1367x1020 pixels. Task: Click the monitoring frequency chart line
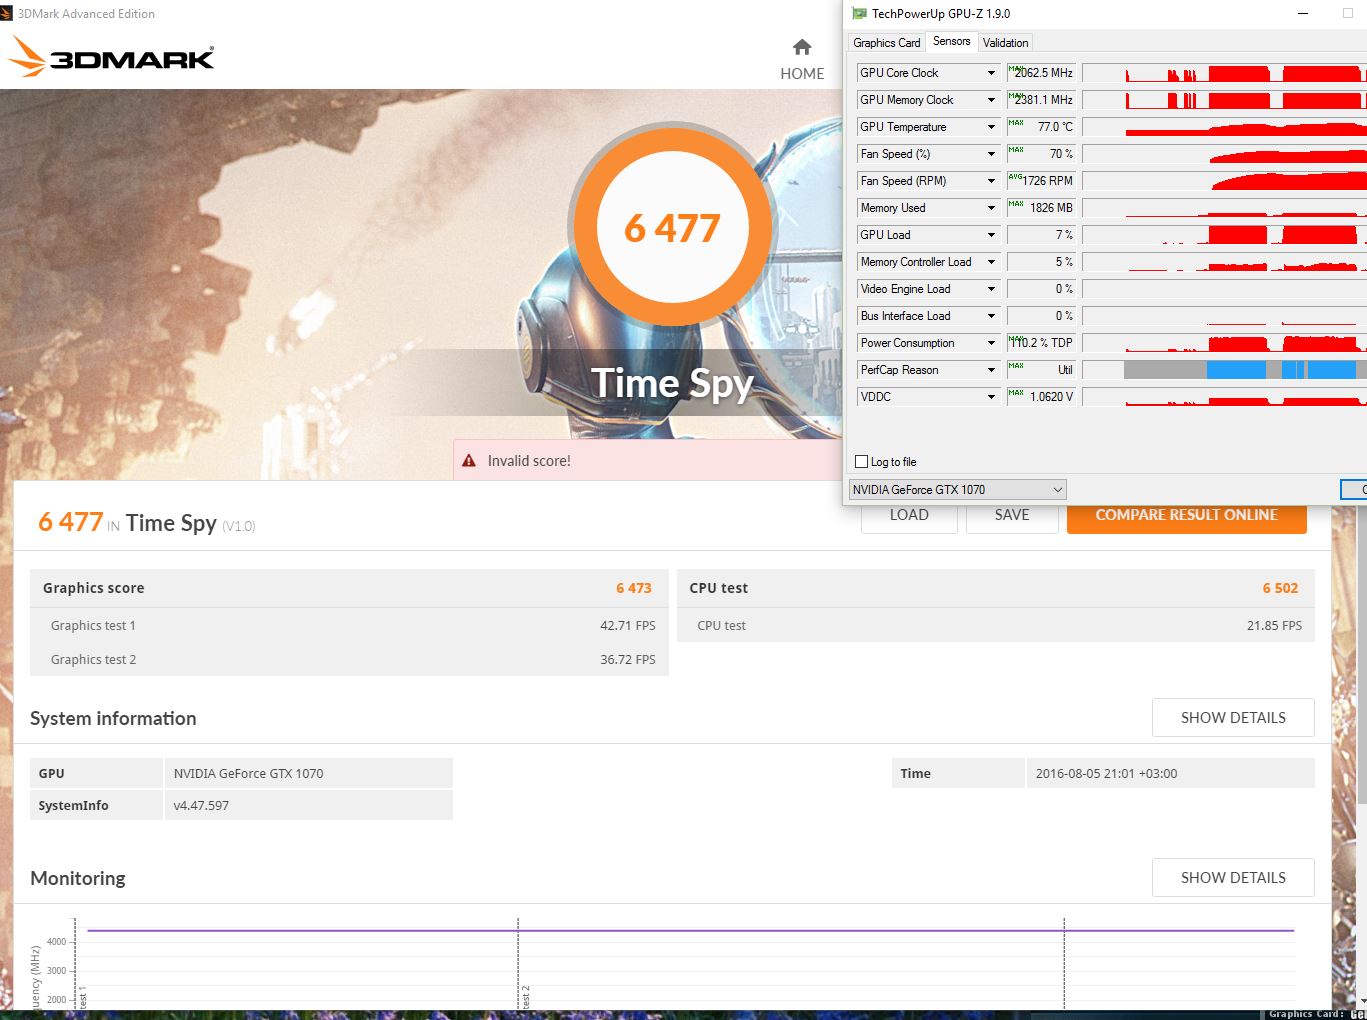click(x=690, y=931)
